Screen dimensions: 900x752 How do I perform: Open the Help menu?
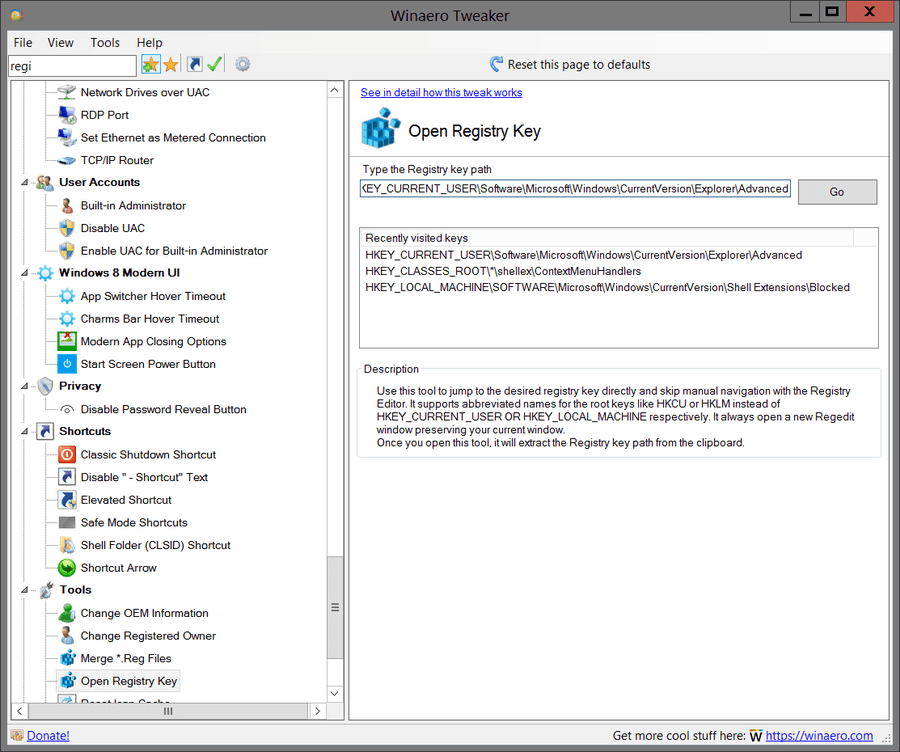pos(149,42)
